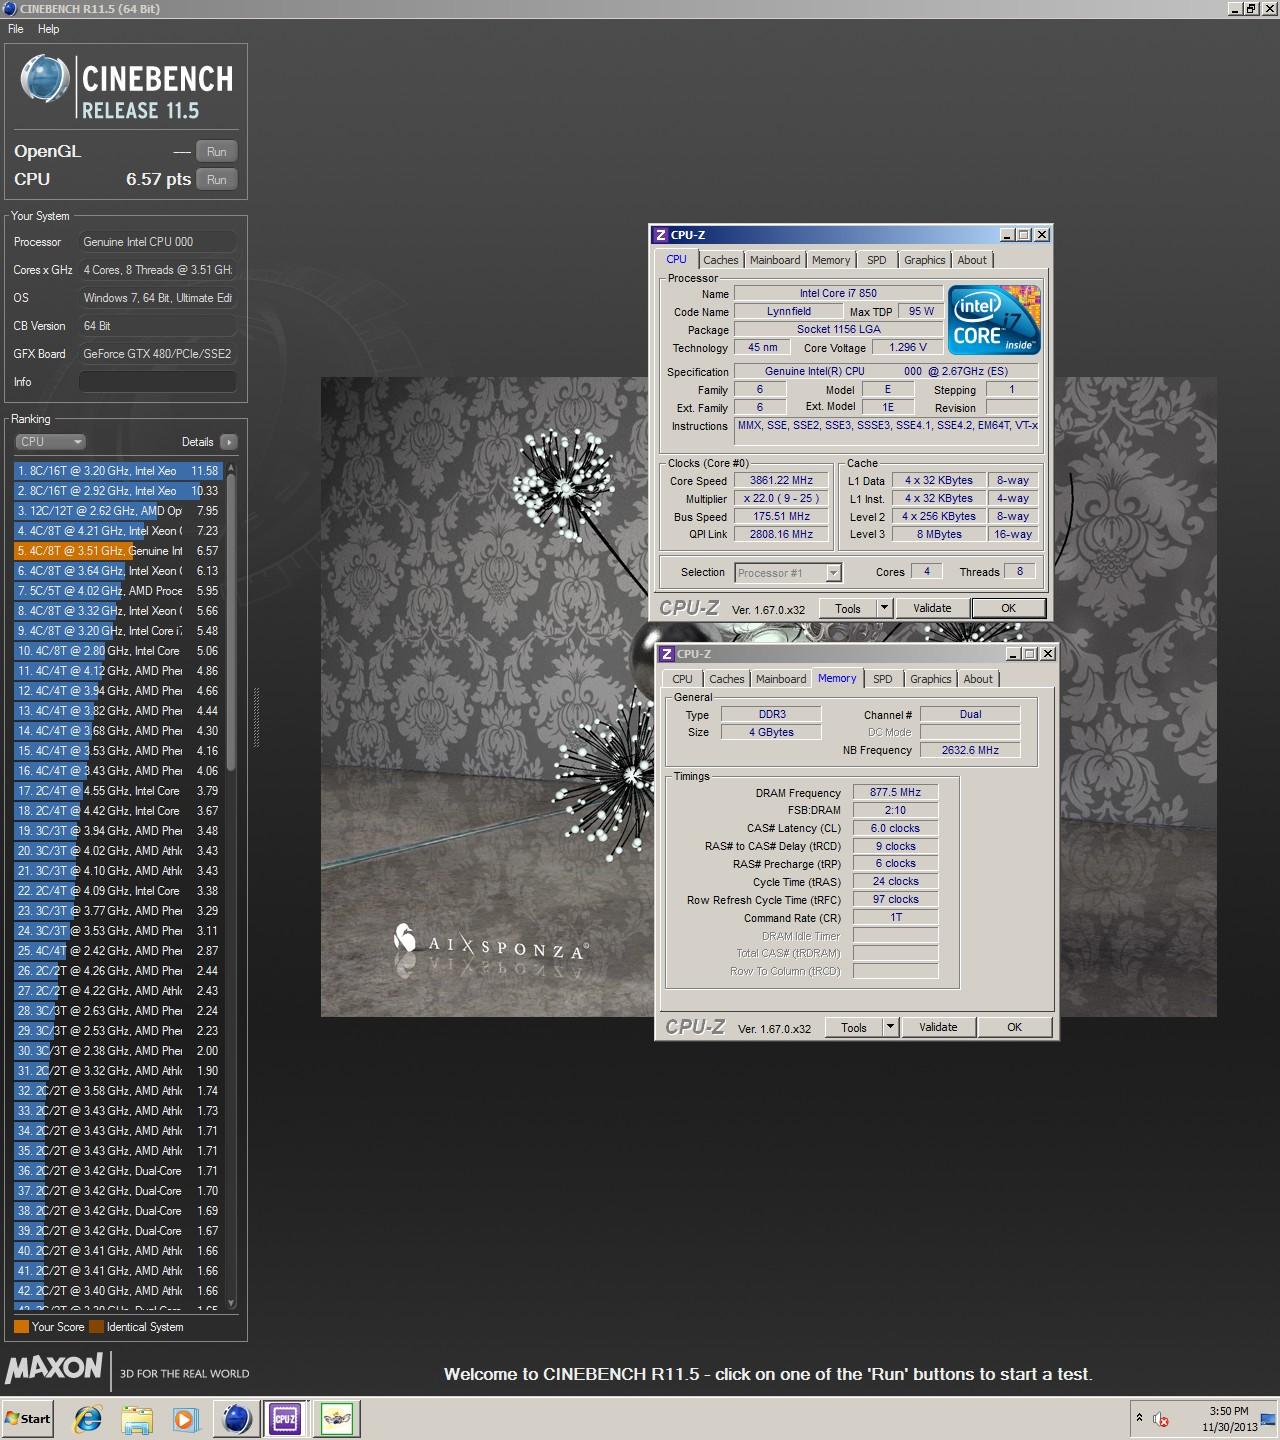Switch to Graphics tab in top CPU-Z window
Image resolution: width=1280 pixels, height=1440 pixels.
click(x=925, y=260)
